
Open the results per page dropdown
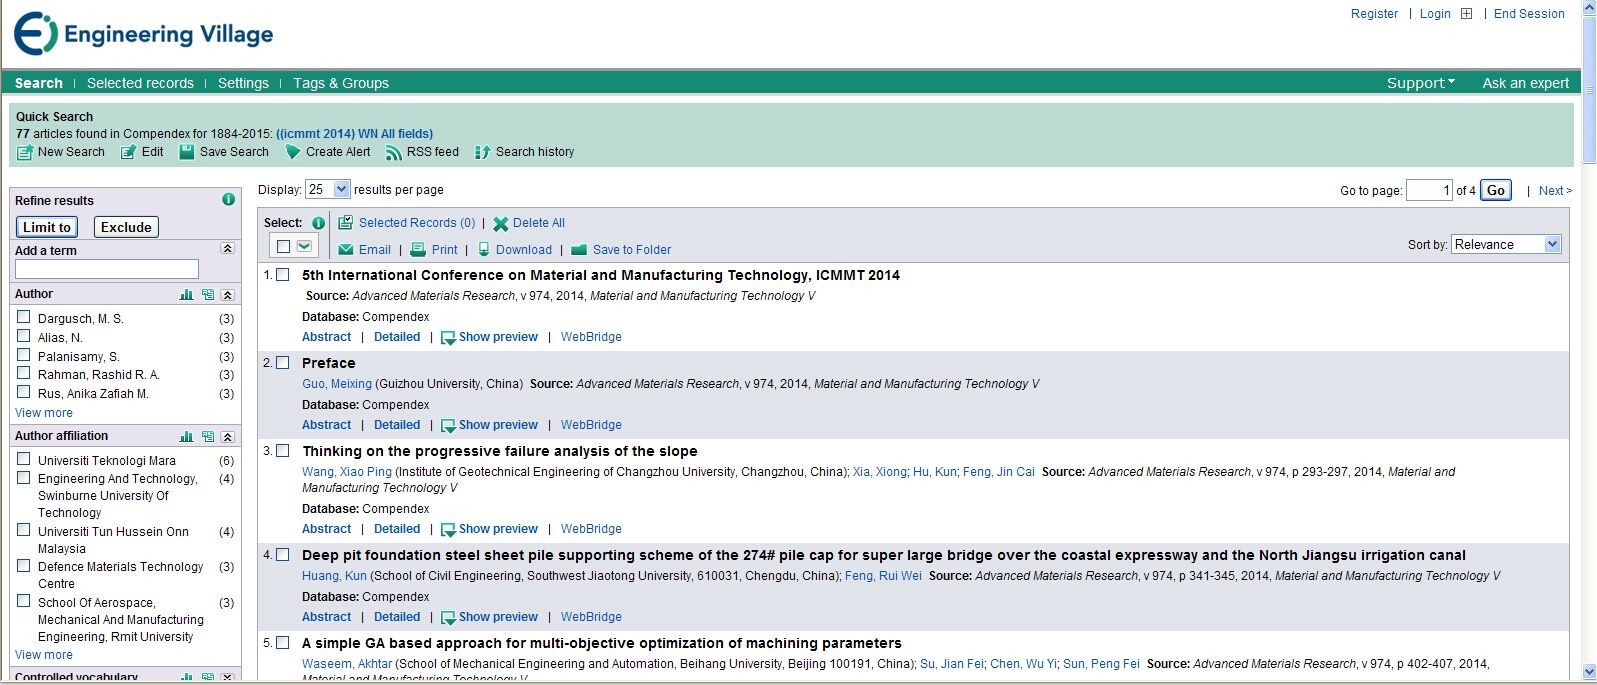(x=327, y=189)
